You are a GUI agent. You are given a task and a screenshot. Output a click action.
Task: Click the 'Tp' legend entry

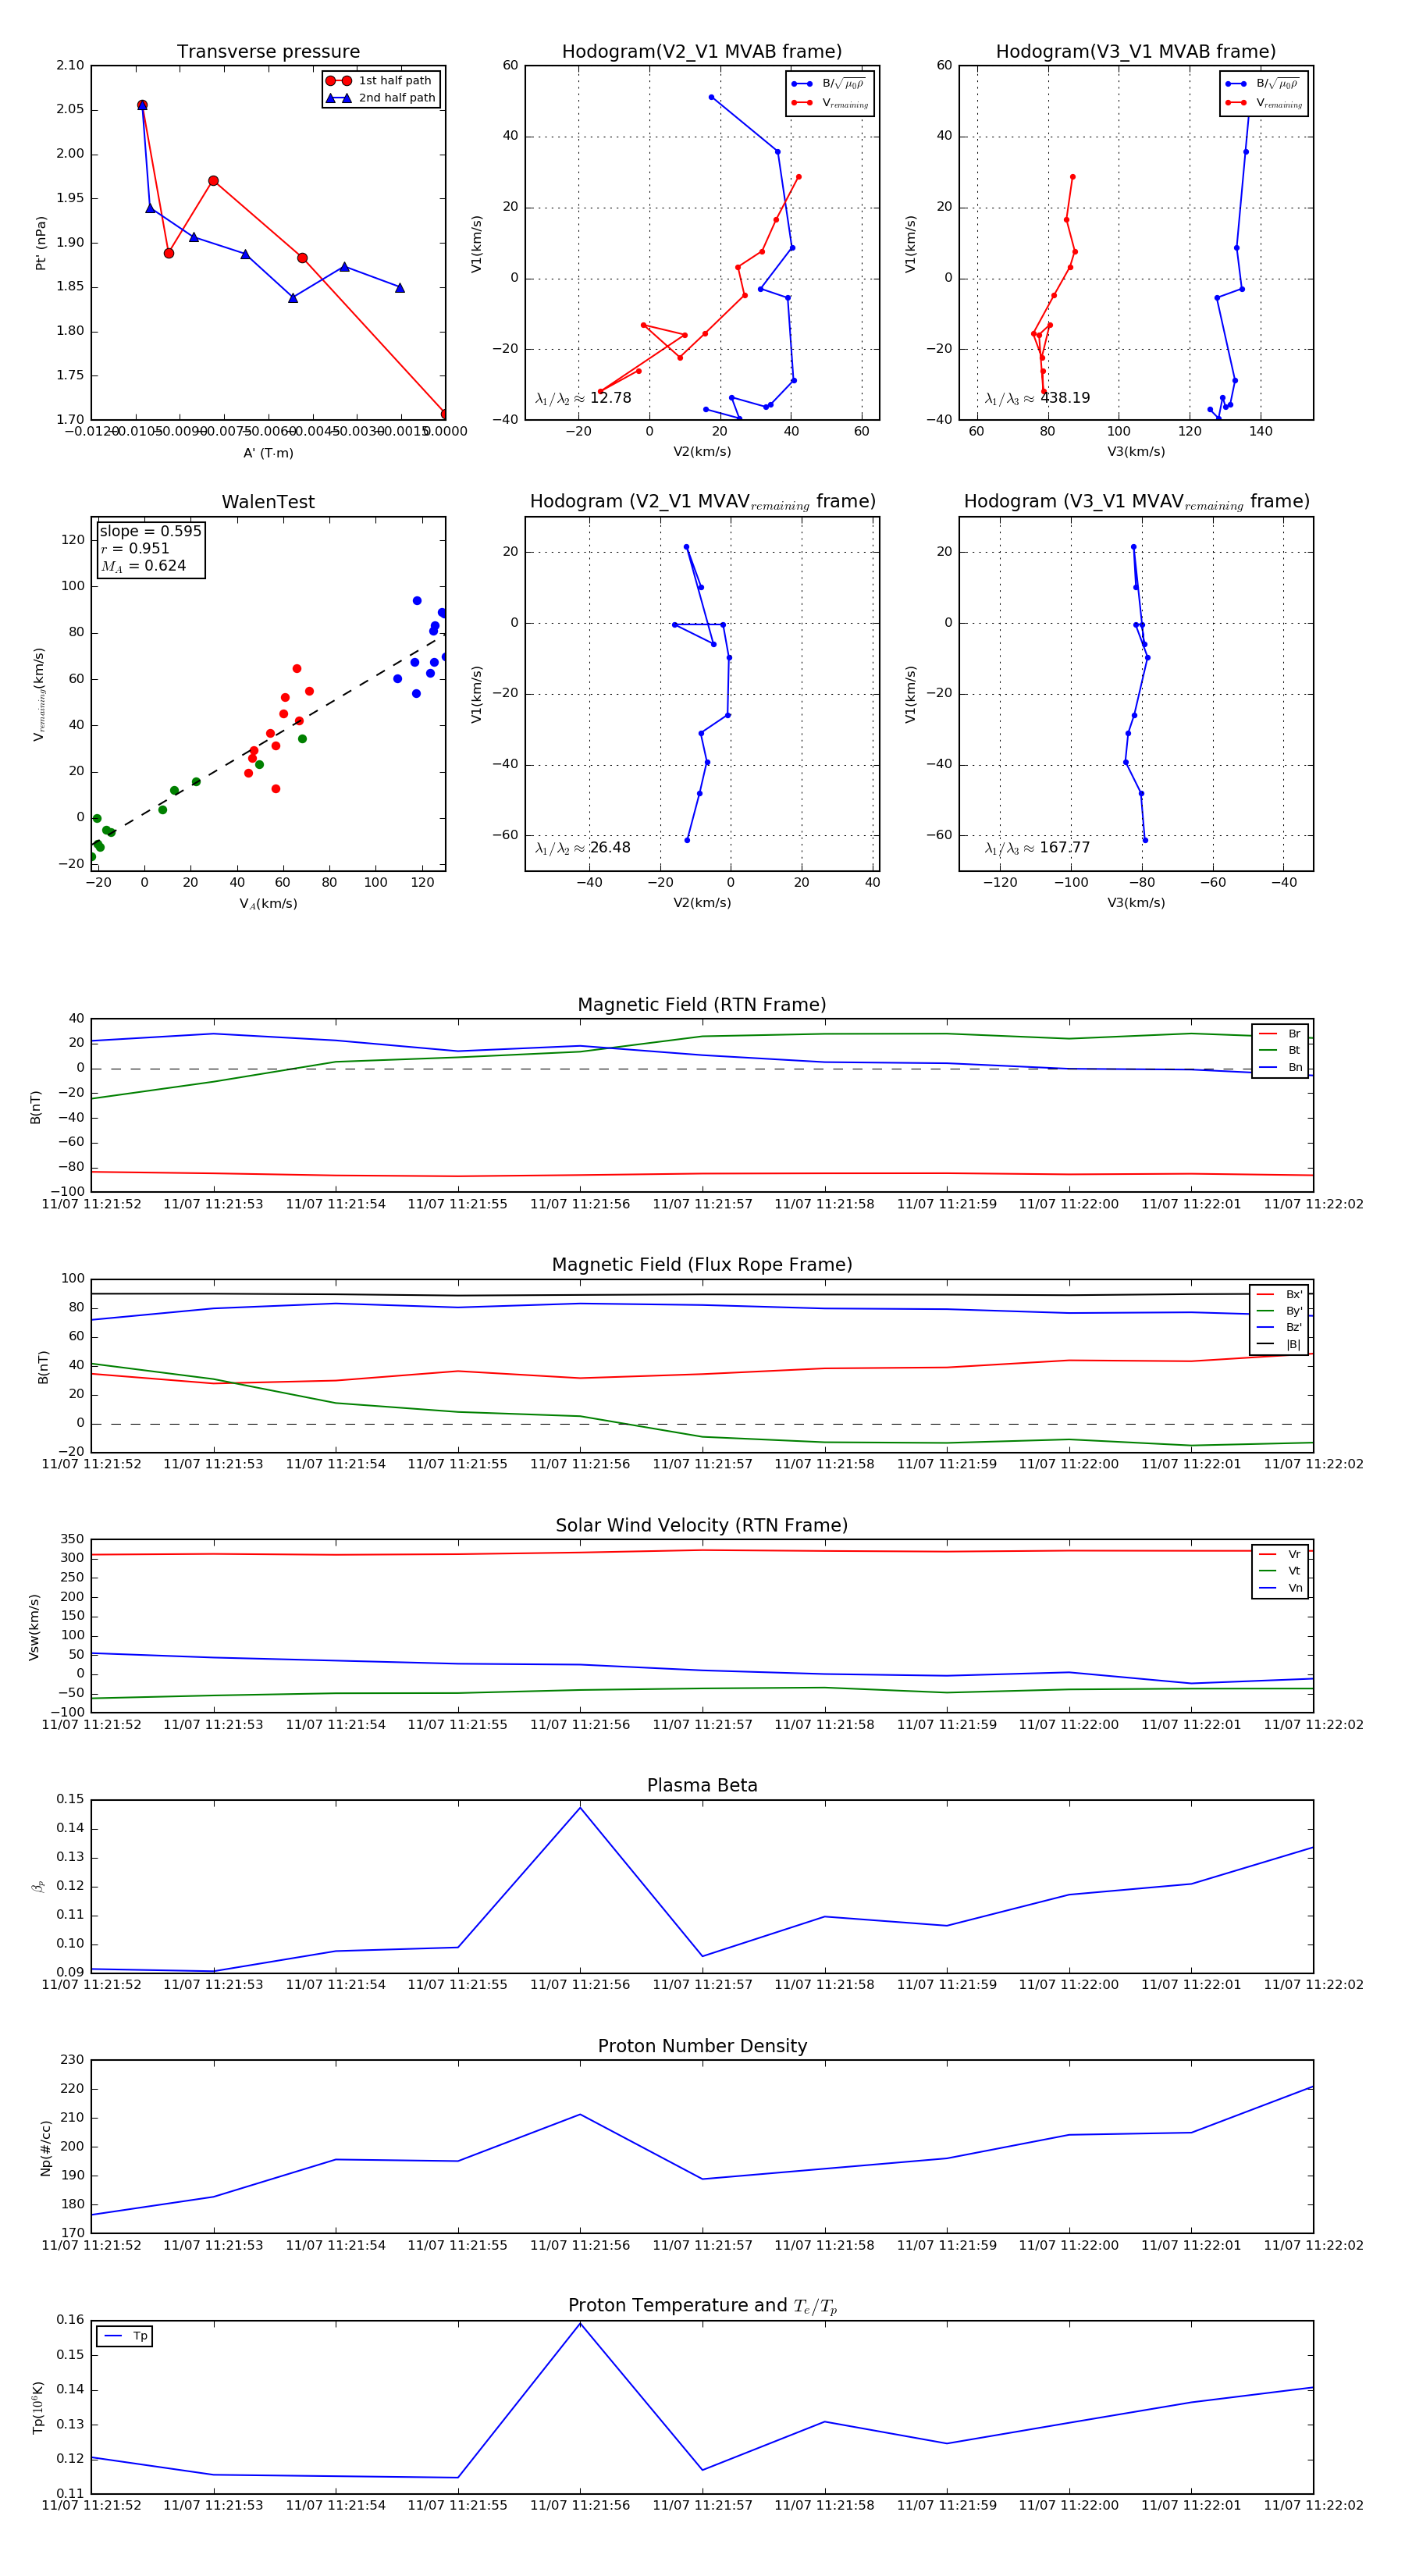(126, 2336)
